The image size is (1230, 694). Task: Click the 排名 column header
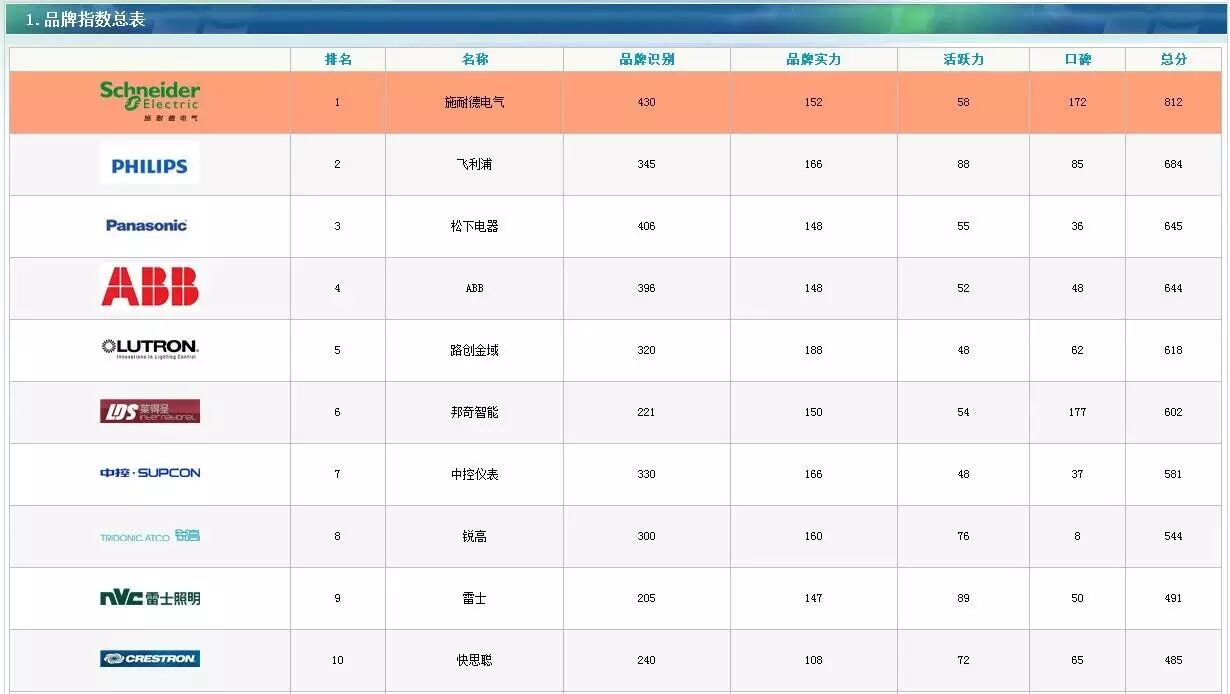(336, 58)
